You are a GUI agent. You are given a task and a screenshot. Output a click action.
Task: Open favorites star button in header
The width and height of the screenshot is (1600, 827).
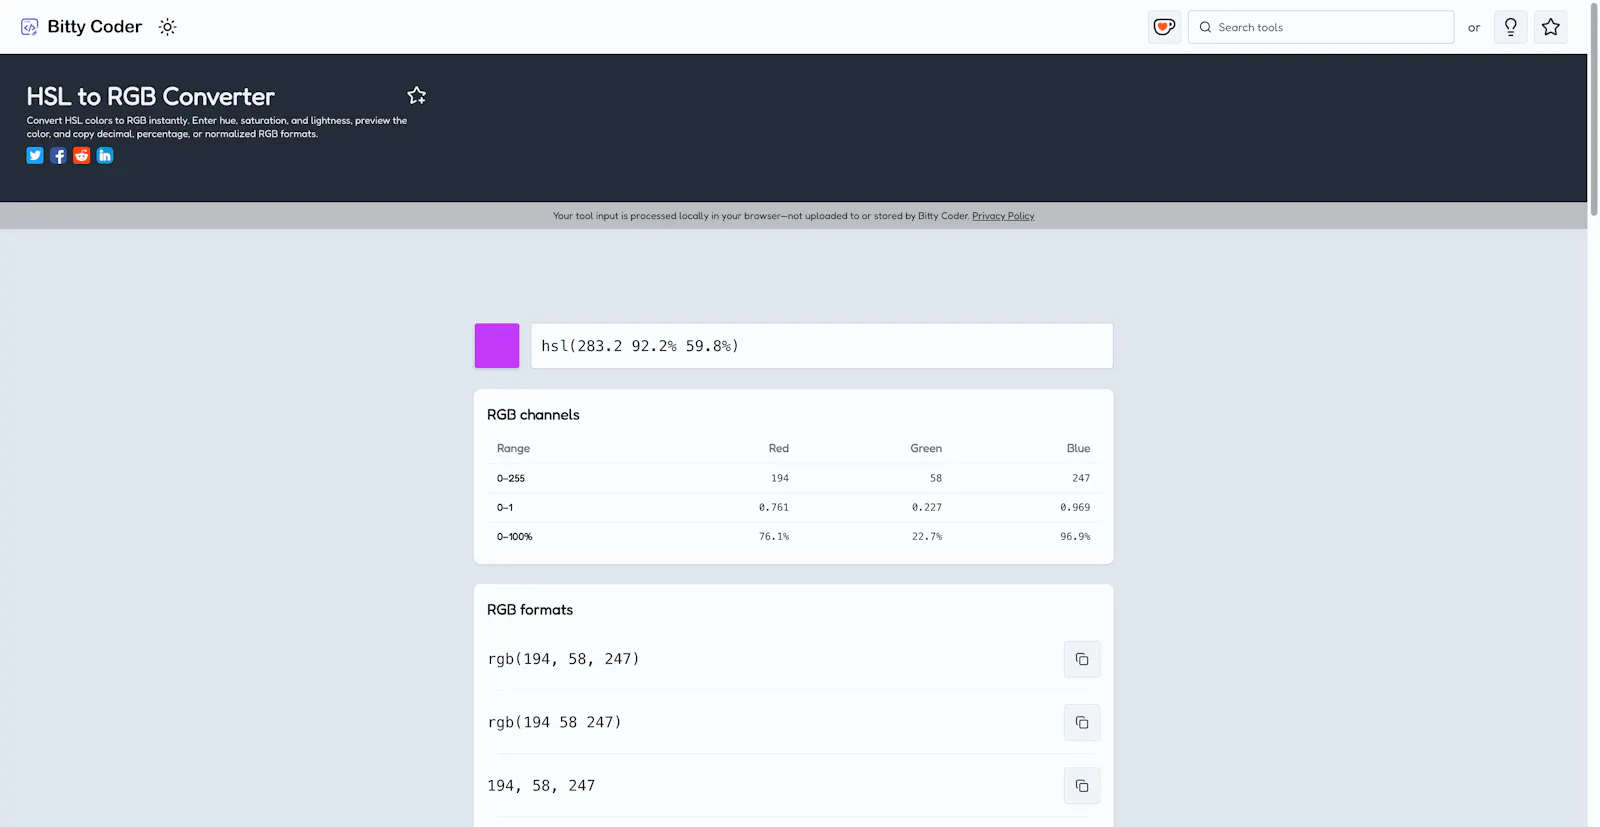(1551, 27)
